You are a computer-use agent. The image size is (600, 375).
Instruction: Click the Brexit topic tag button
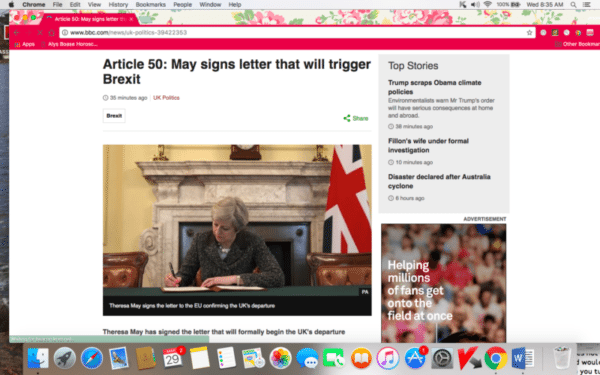[114, 116]
